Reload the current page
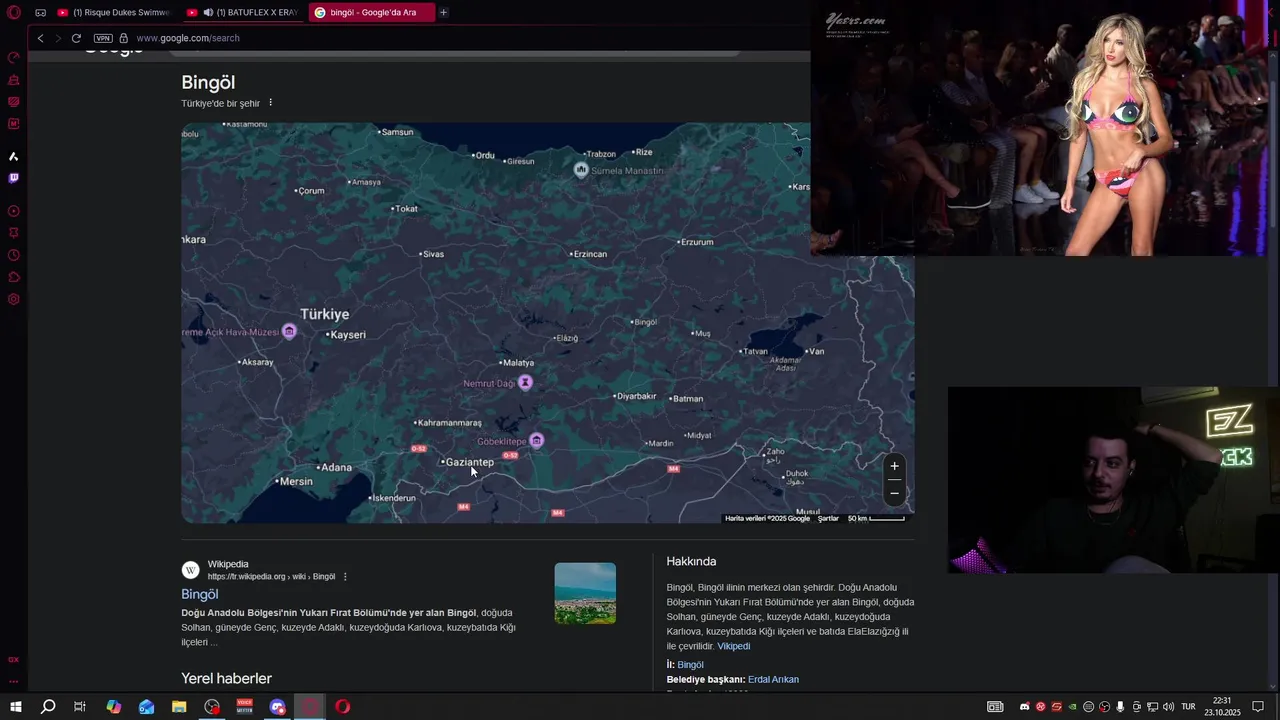Viewport: 1280px width, 720px height. coord(76,38)
